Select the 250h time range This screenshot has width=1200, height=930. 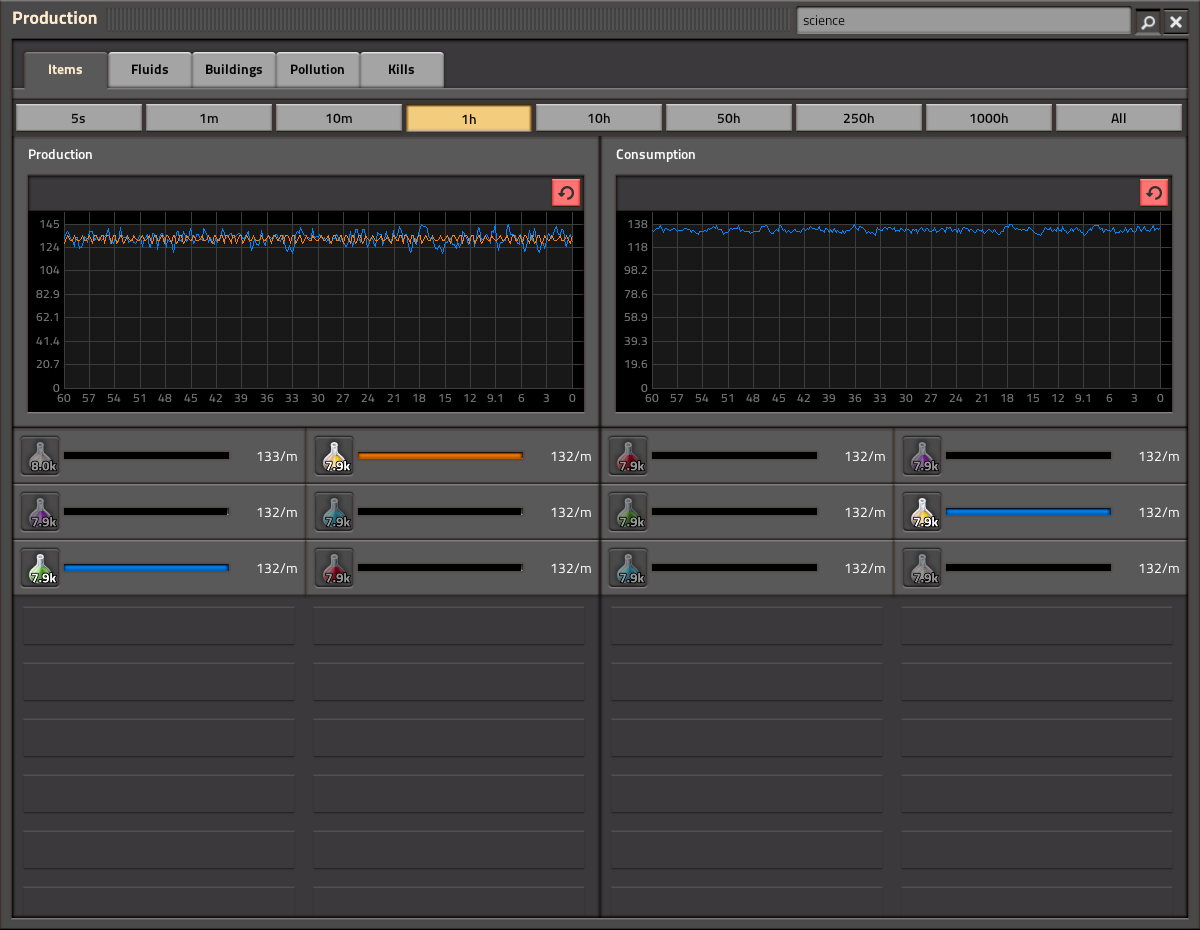point(859,118)
